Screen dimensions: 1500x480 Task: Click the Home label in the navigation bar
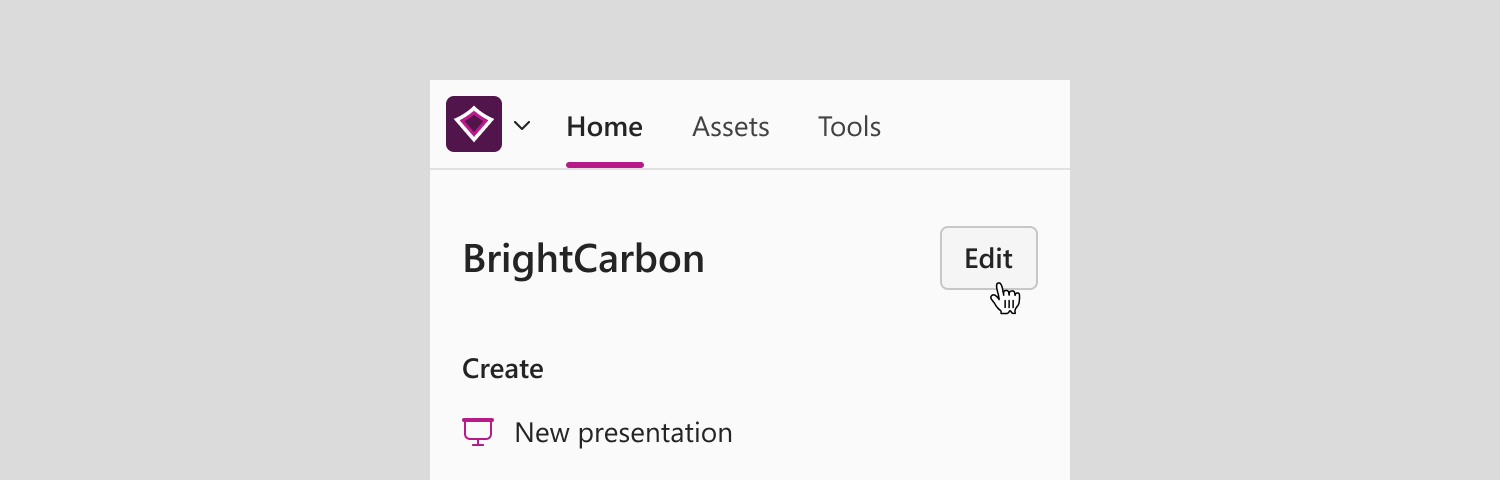[604, 127]
